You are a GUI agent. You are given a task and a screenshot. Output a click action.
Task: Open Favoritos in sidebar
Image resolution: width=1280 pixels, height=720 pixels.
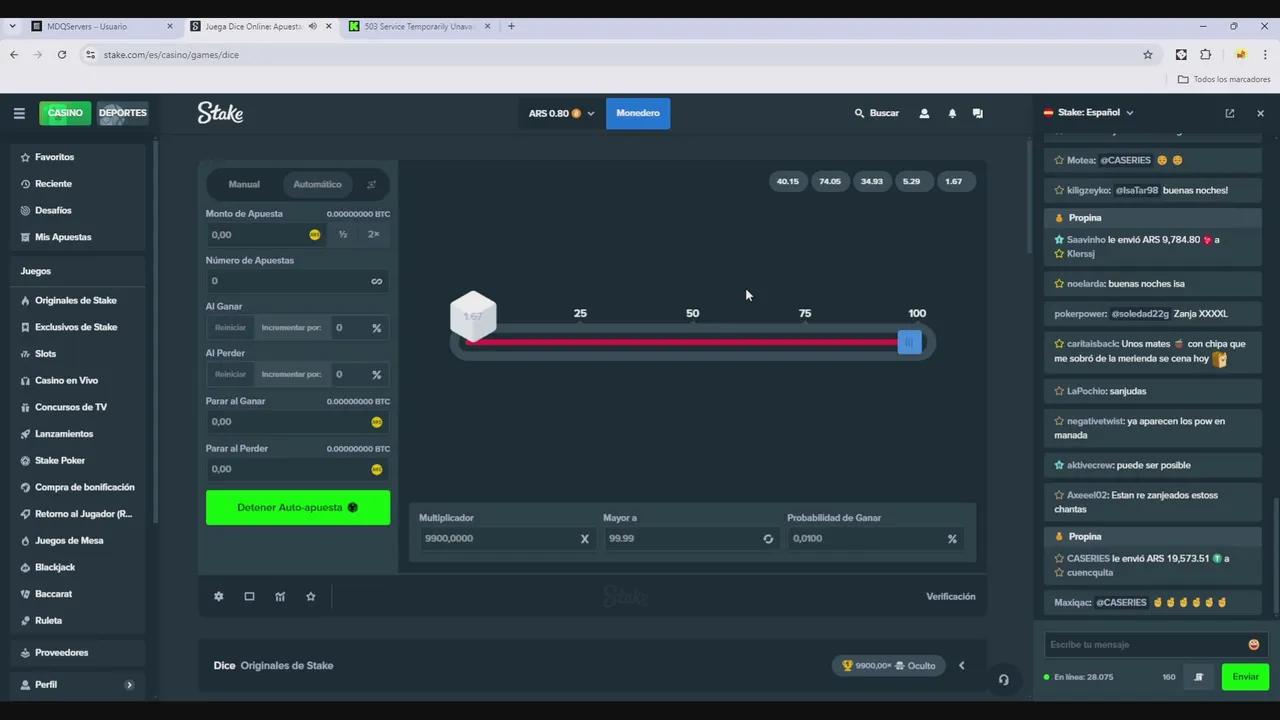(54, 157)
